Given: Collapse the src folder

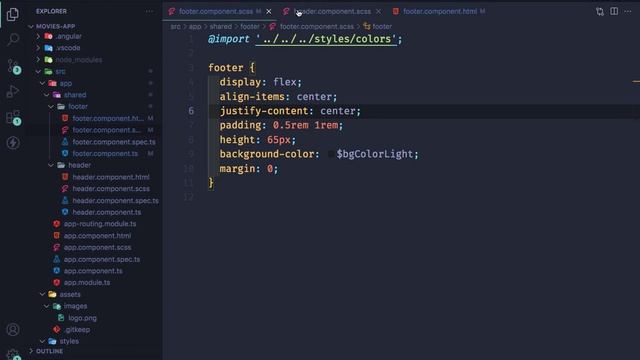Looking at the screenshot, I should coord(60,71).
